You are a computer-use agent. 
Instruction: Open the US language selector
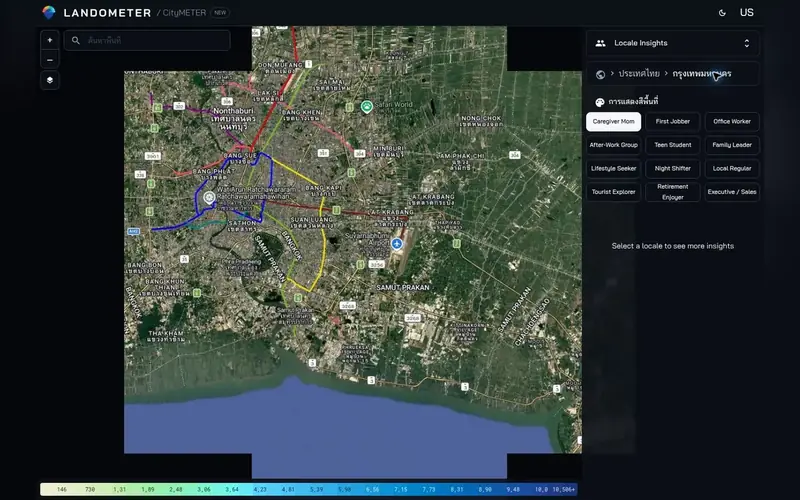tap(746, 13)
